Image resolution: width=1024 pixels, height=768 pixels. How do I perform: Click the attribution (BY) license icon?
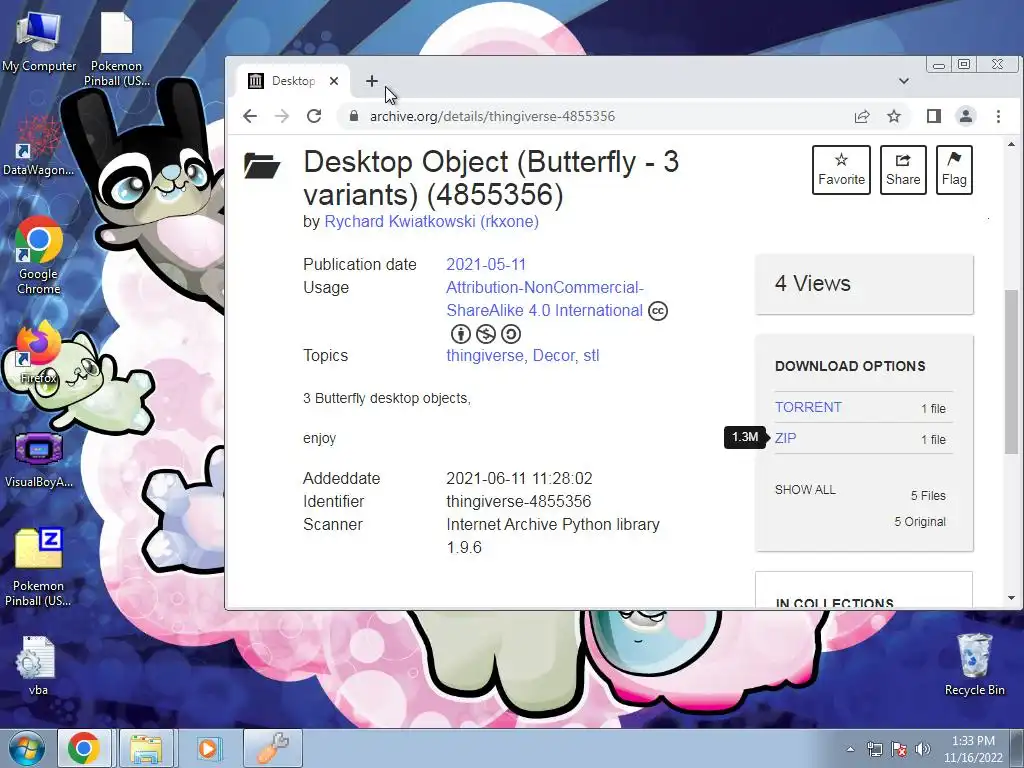461,334
